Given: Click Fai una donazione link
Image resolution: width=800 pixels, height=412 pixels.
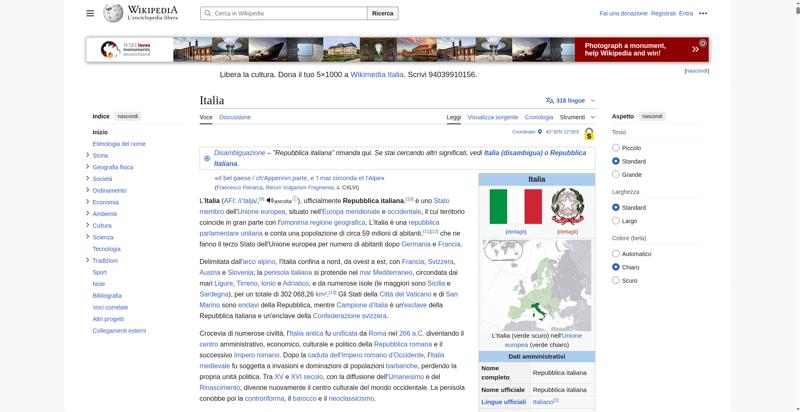Looking at the screenshot, I should tap(623, 13).
